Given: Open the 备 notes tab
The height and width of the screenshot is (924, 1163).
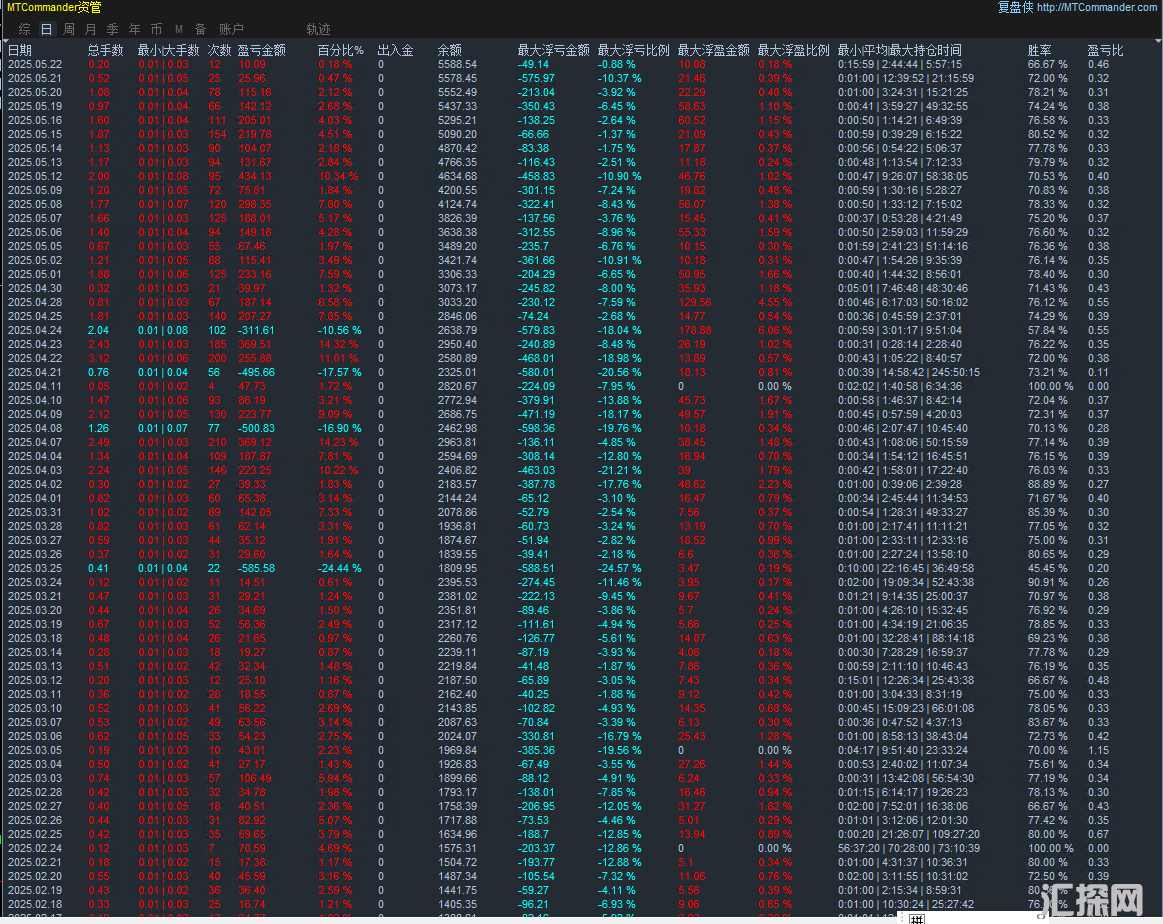Looking at the screenshot, I should pos(200,29).
